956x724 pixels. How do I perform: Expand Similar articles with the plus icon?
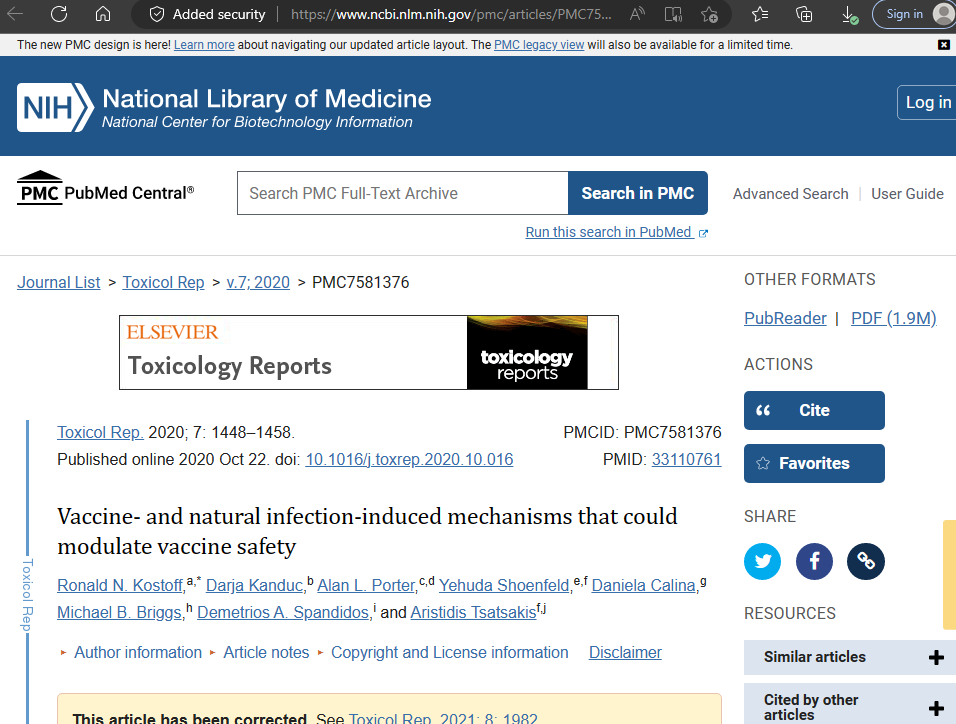coord(936,657)
